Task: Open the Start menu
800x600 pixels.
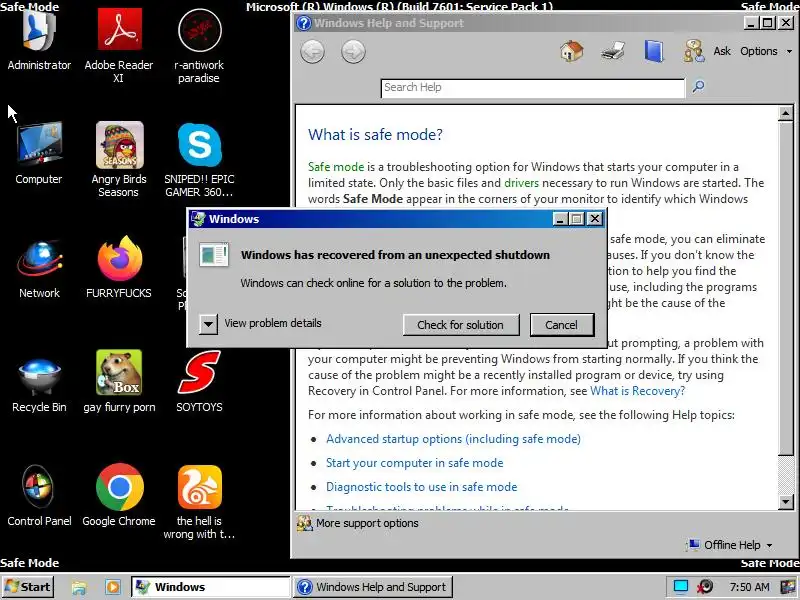Action: (x=28, y=587)
